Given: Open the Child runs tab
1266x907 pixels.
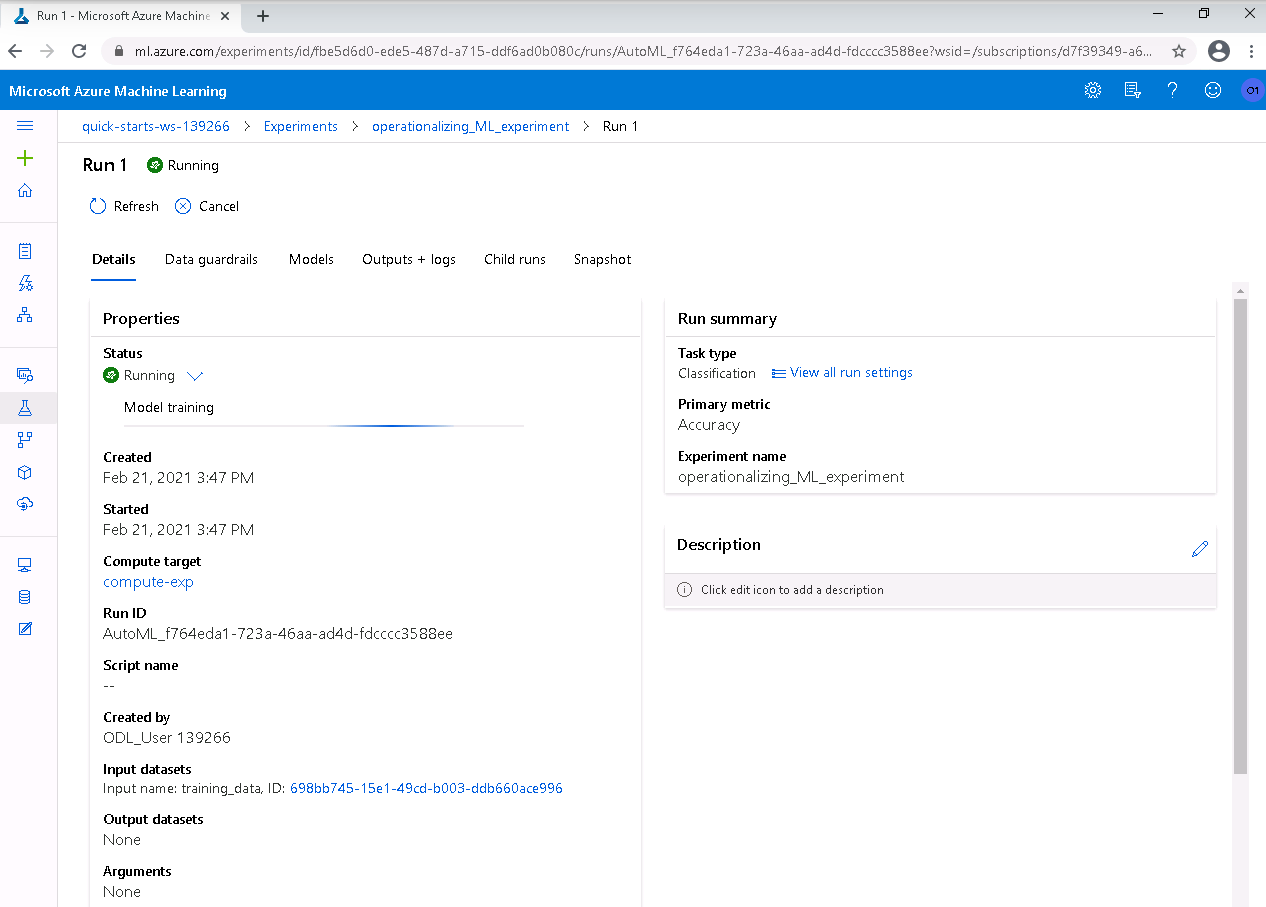Looking at the screenshot, I should coord(515,259).
